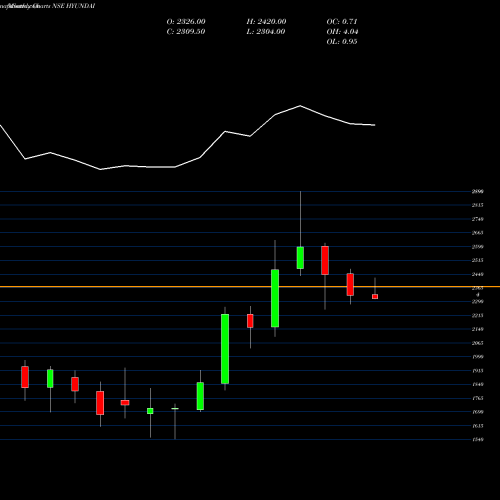Click the open price value O: 2326.00
500x500 pixels.
186,22
